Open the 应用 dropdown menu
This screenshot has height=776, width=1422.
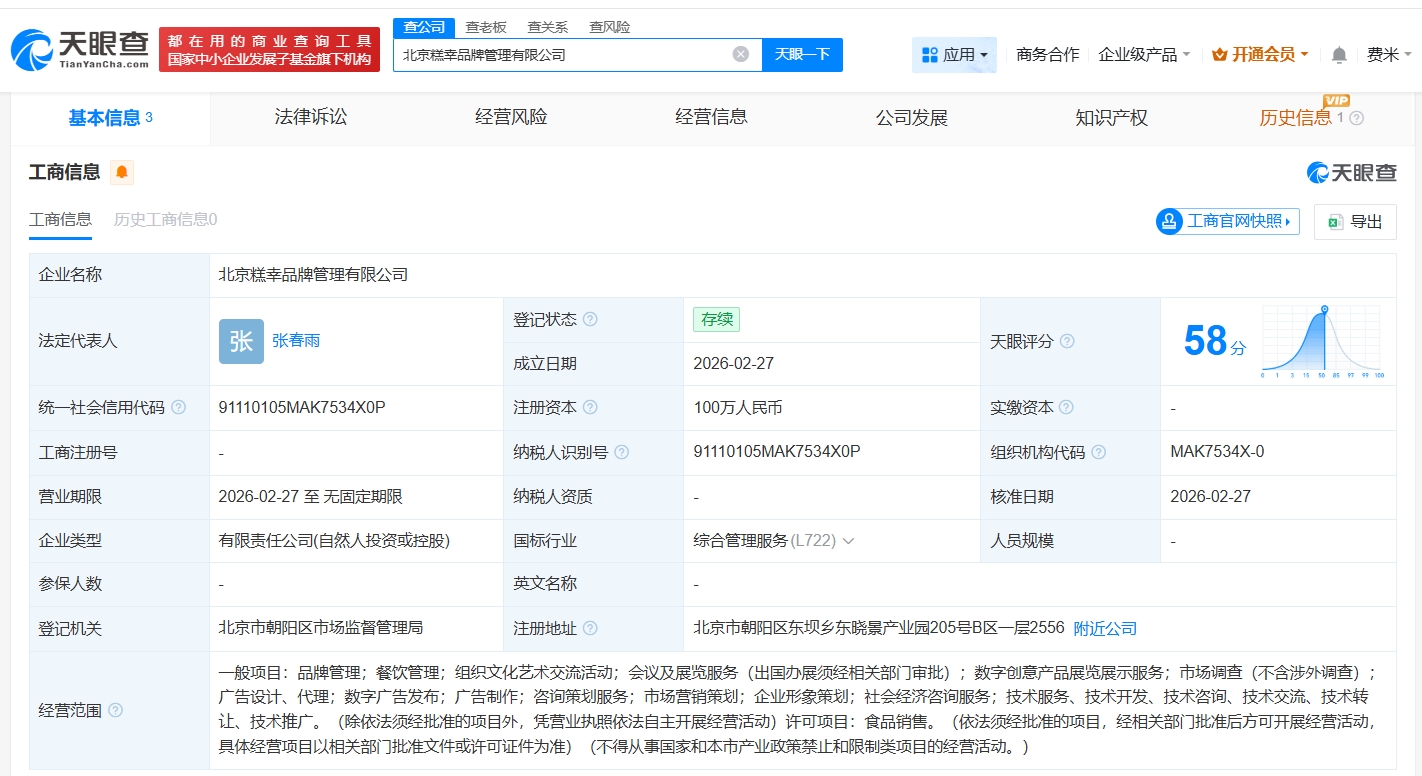tap(954, 55)
